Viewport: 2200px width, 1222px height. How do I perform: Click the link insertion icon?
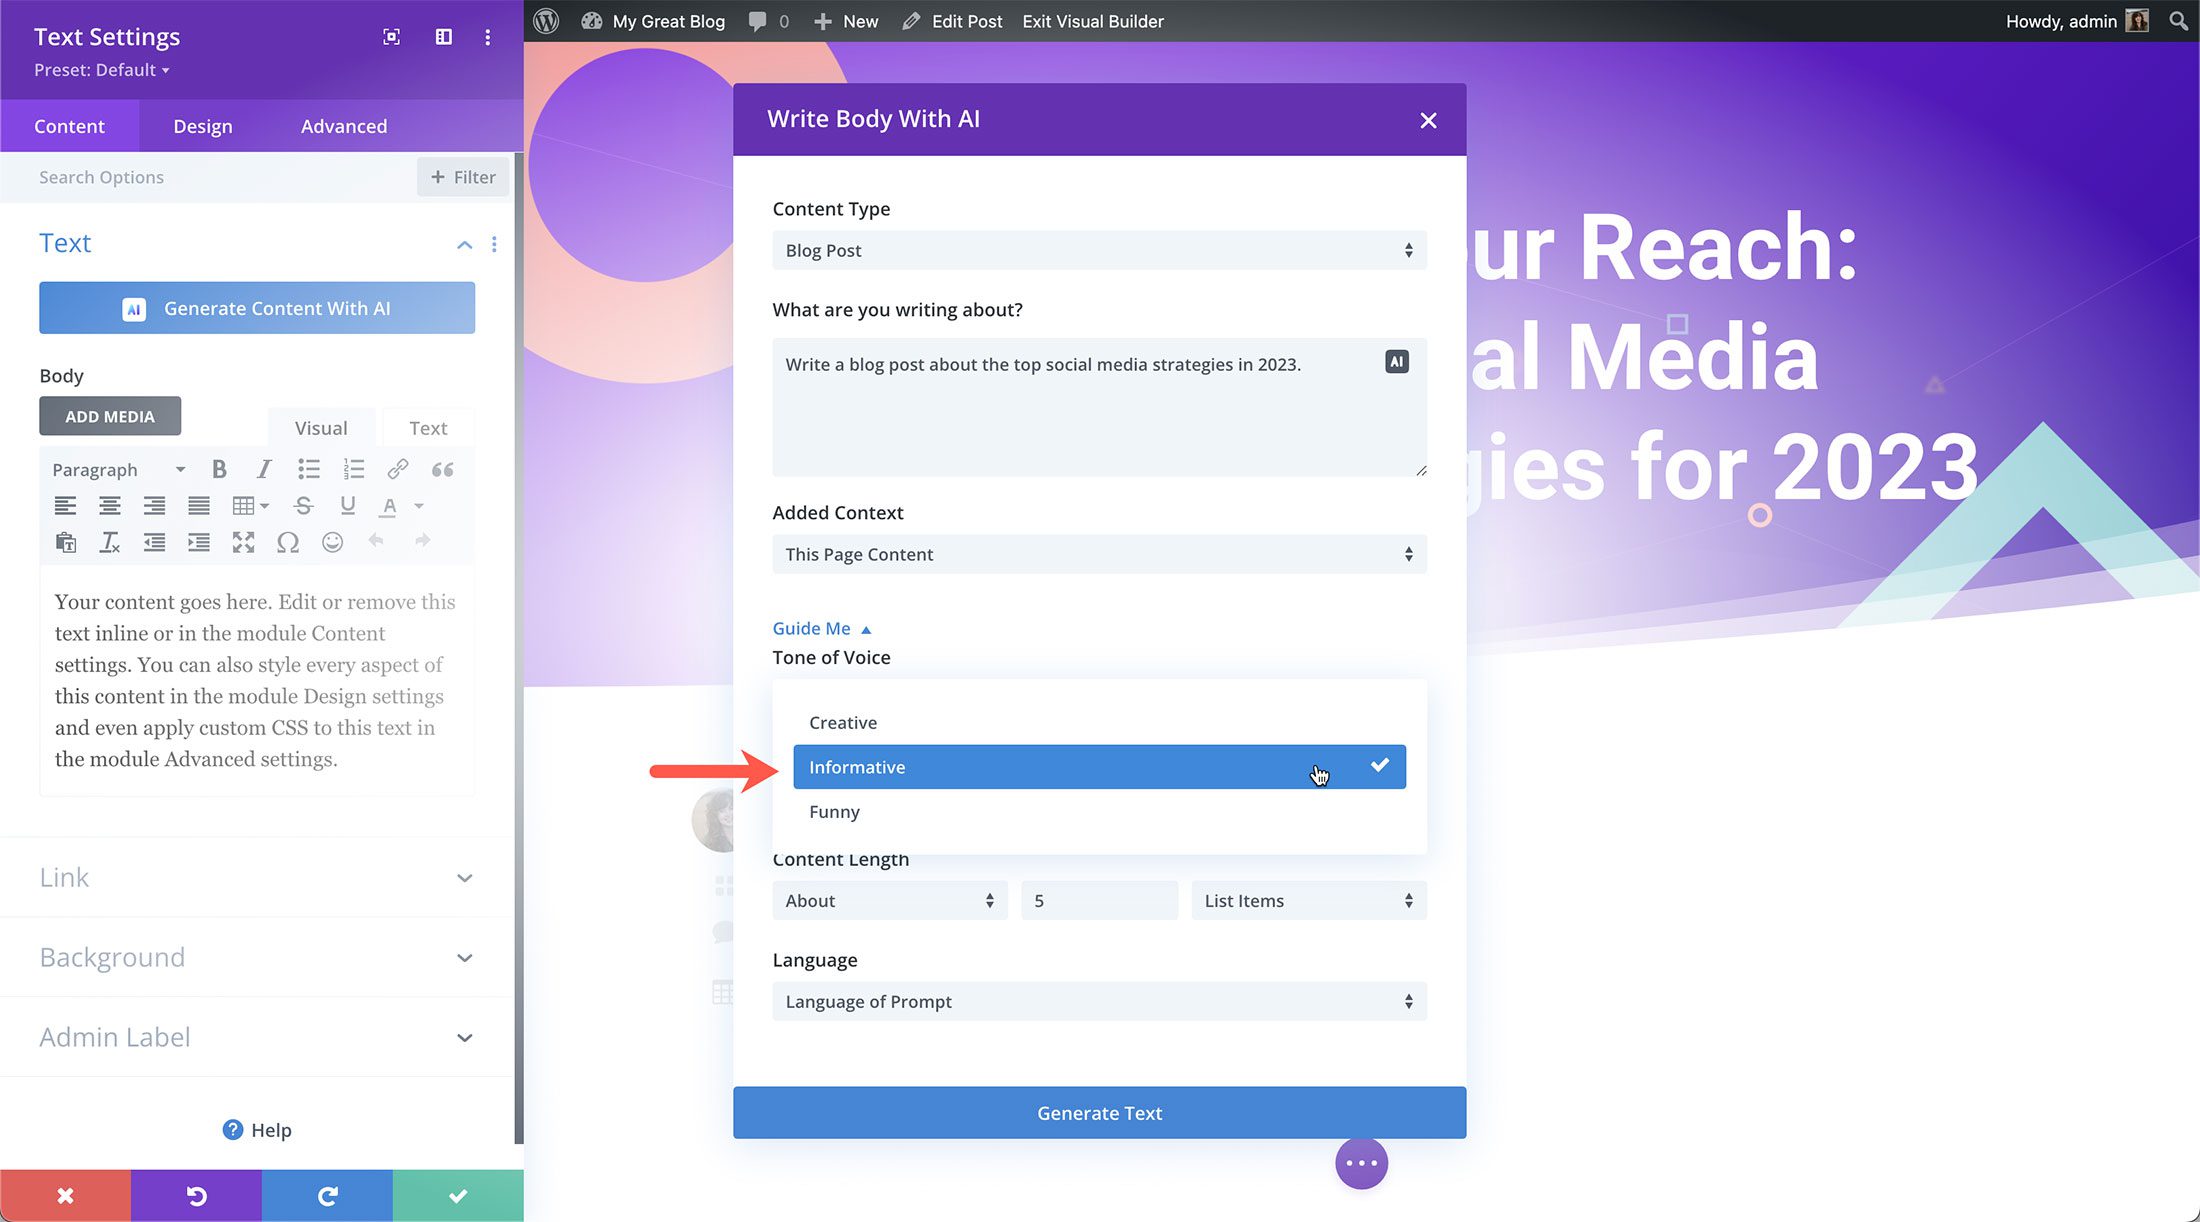tap(397, 470)
